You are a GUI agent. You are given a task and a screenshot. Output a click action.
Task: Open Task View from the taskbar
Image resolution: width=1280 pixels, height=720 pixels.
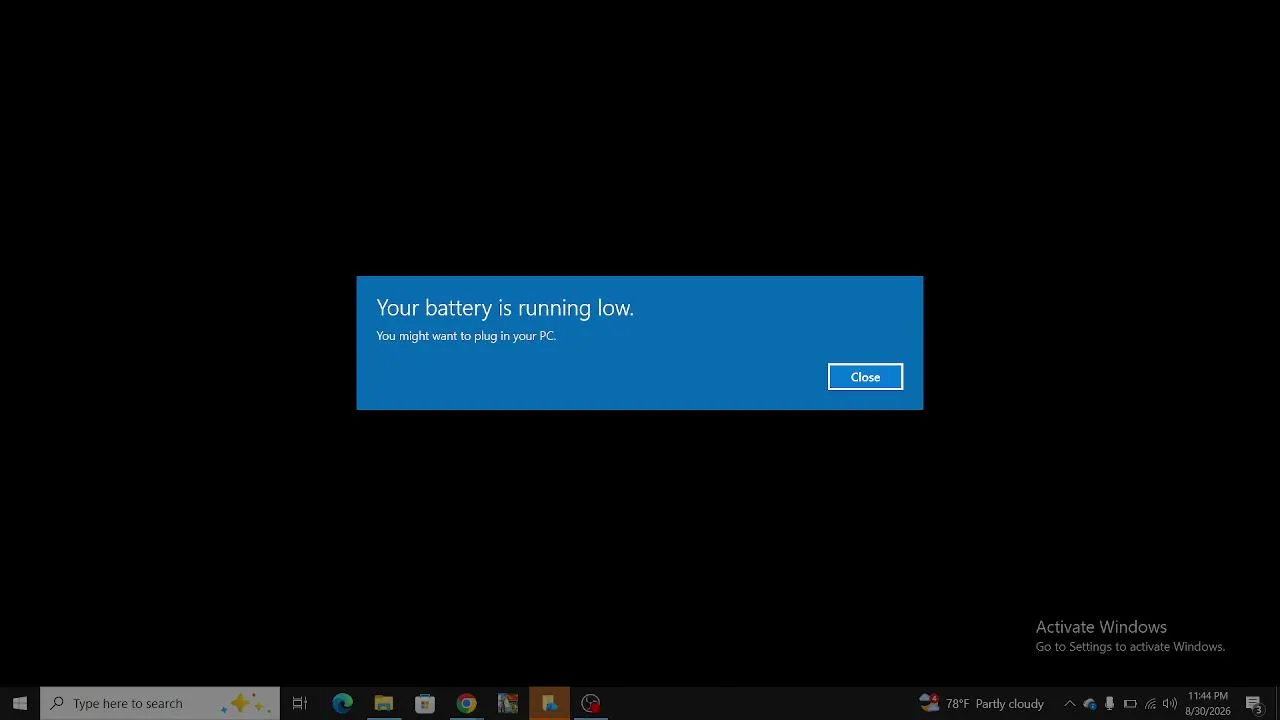point(299,703)
